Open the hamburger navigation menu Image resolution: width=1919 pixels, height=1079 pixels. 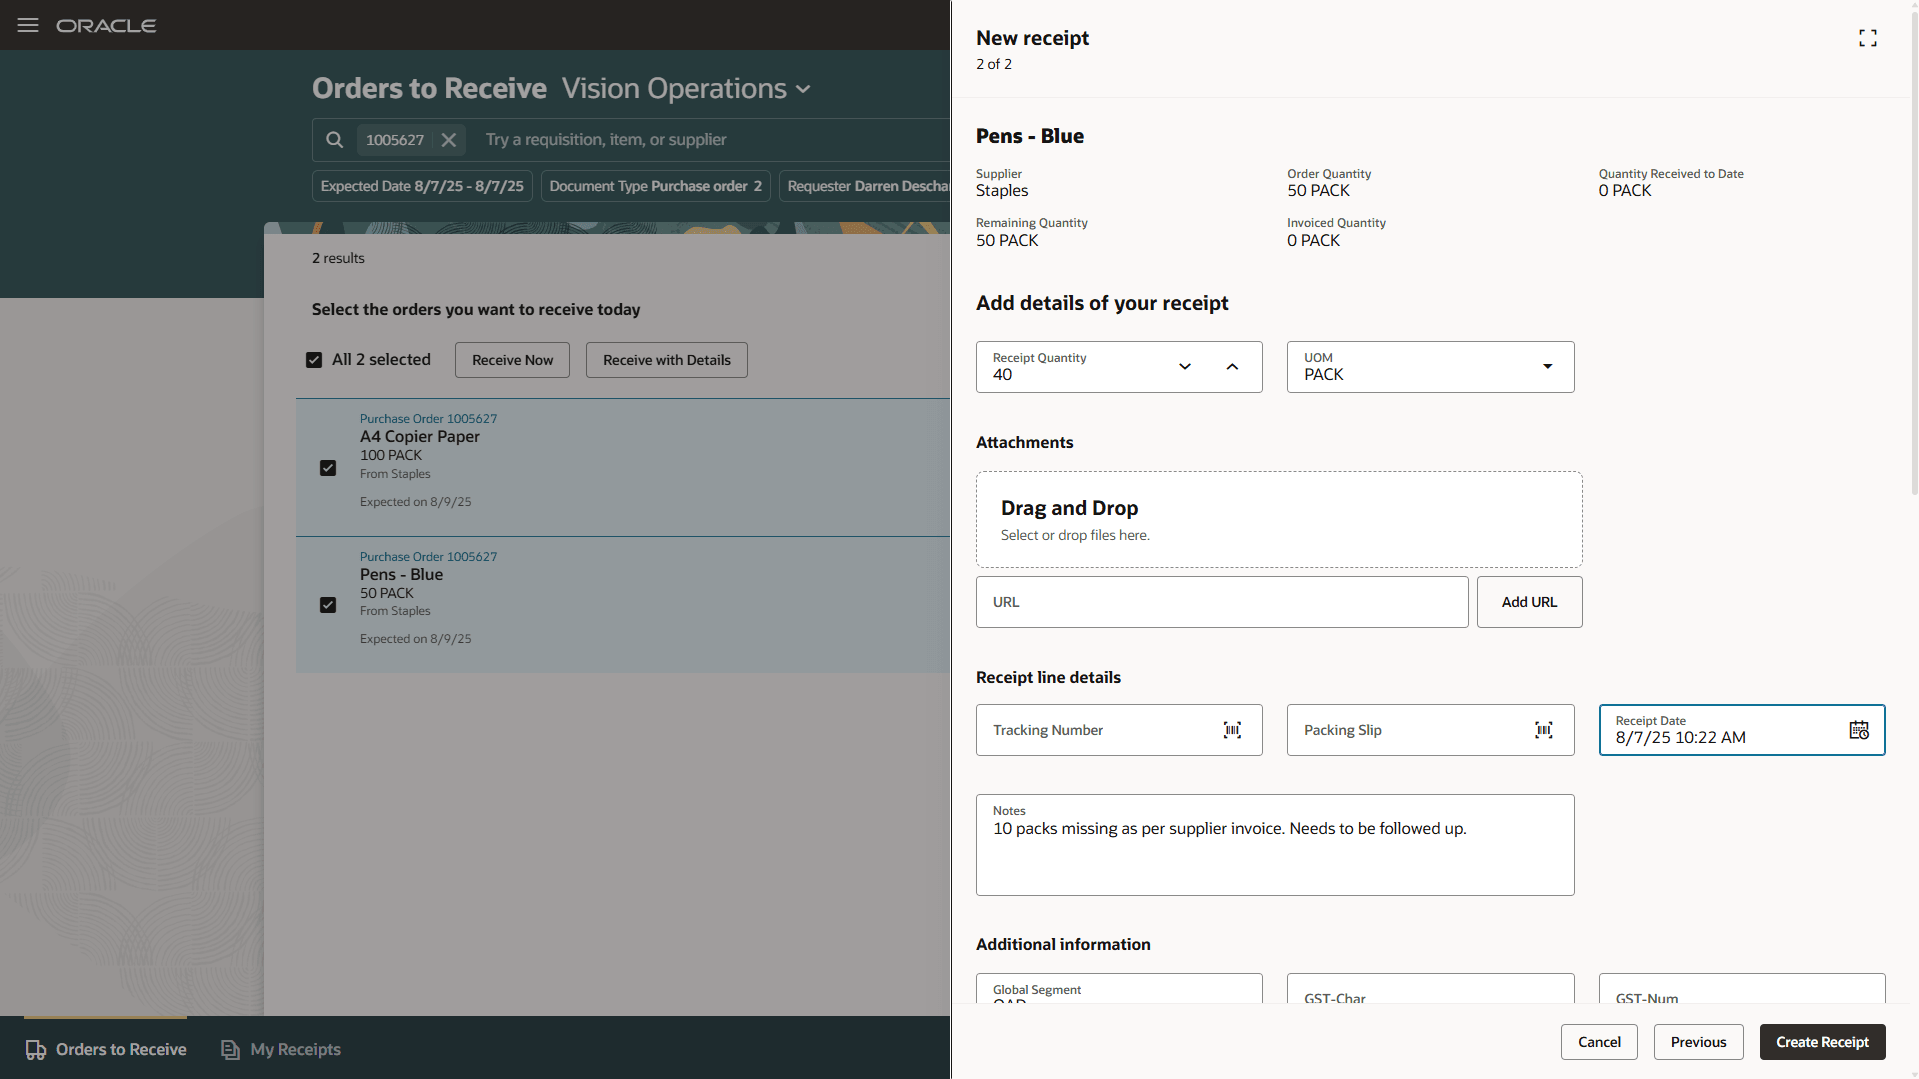point(28,25)
